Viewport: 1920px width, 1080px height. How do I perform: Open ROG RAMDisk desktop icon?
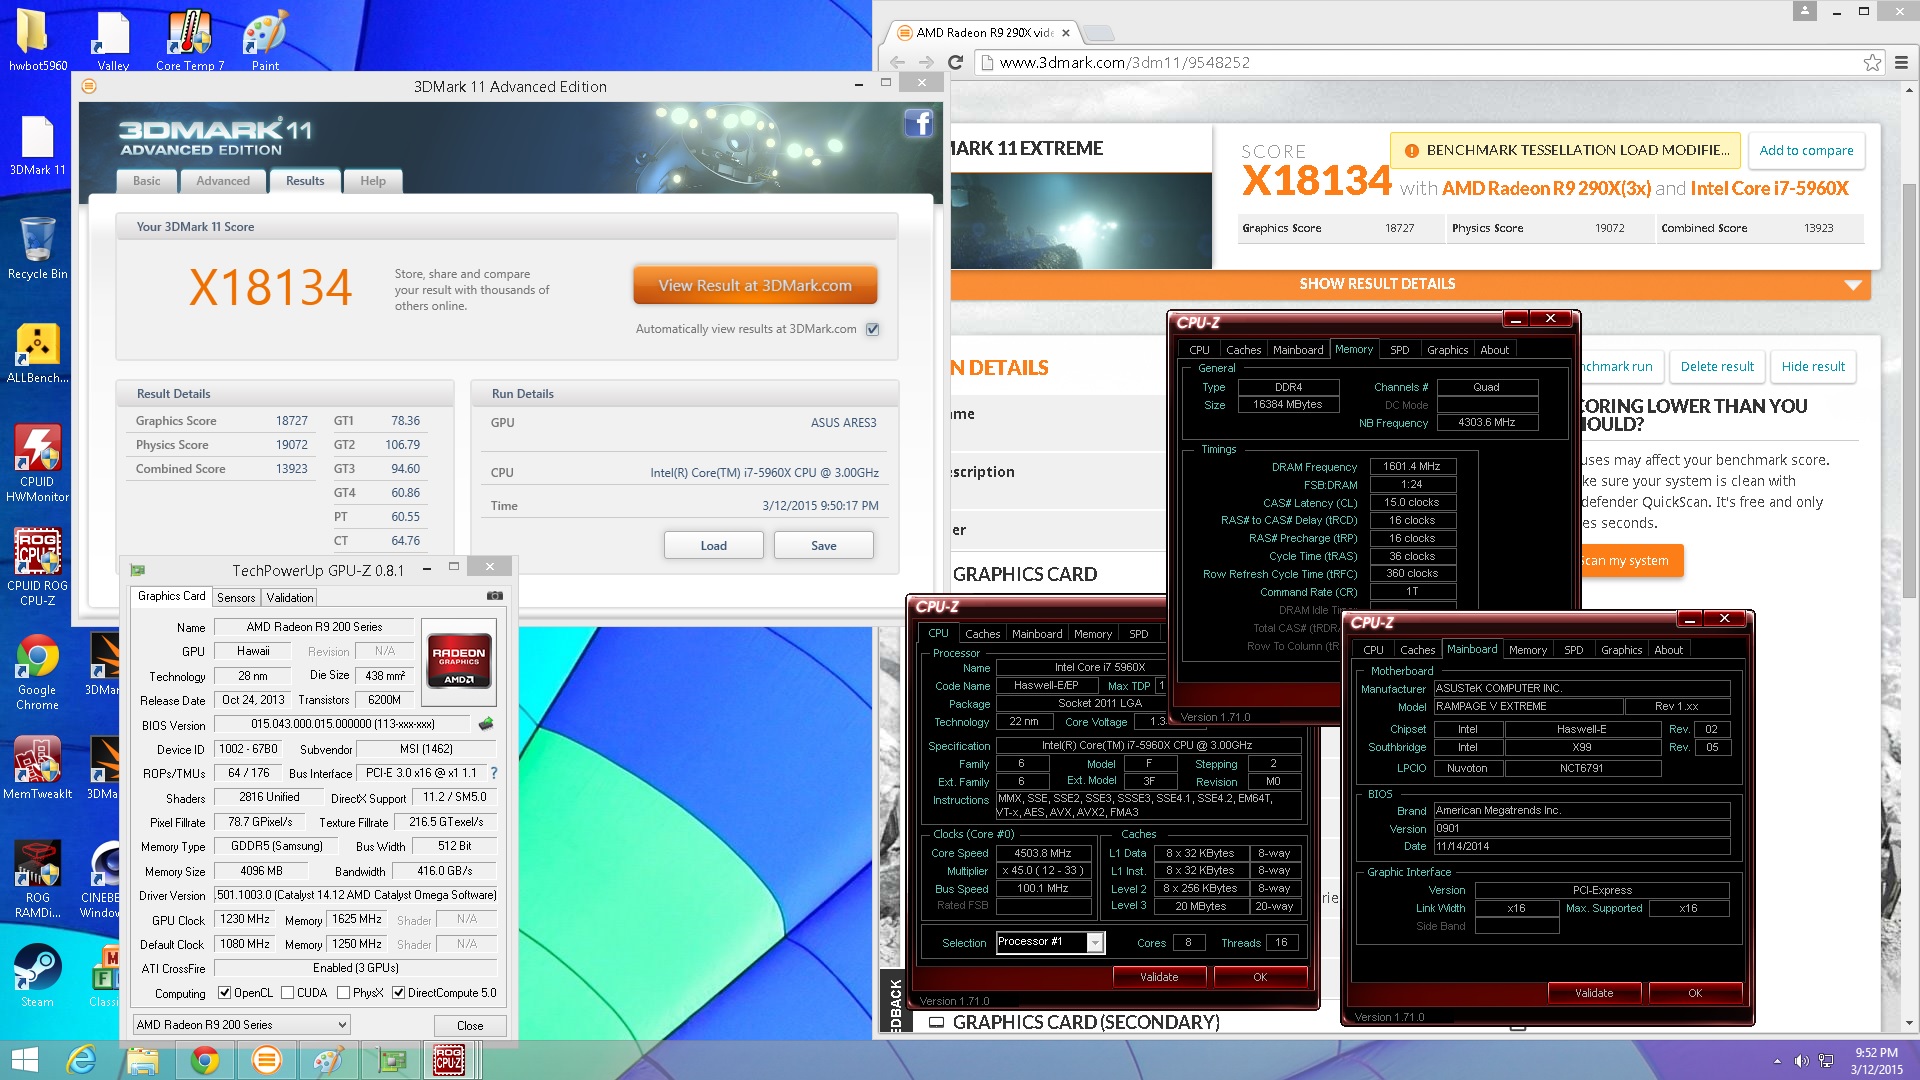click(x=37, y=880)
